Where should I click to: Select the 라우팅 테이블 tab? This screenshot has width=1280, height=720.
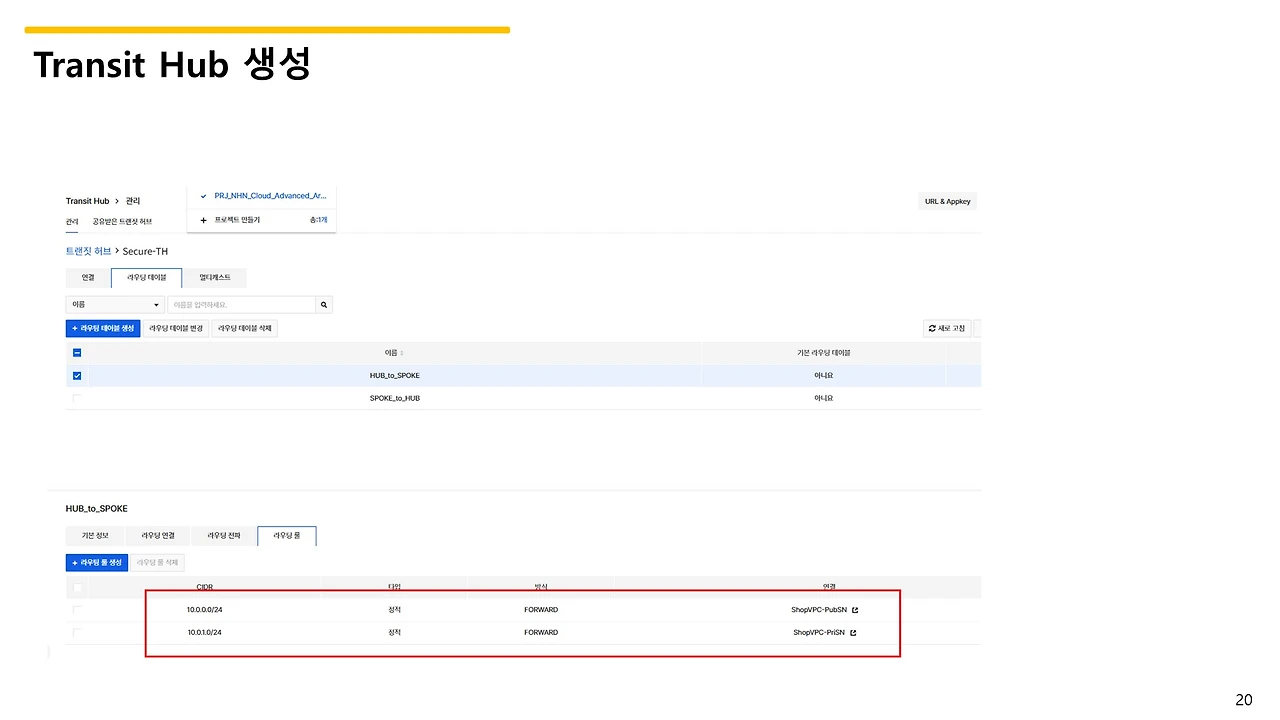point(146,277)
